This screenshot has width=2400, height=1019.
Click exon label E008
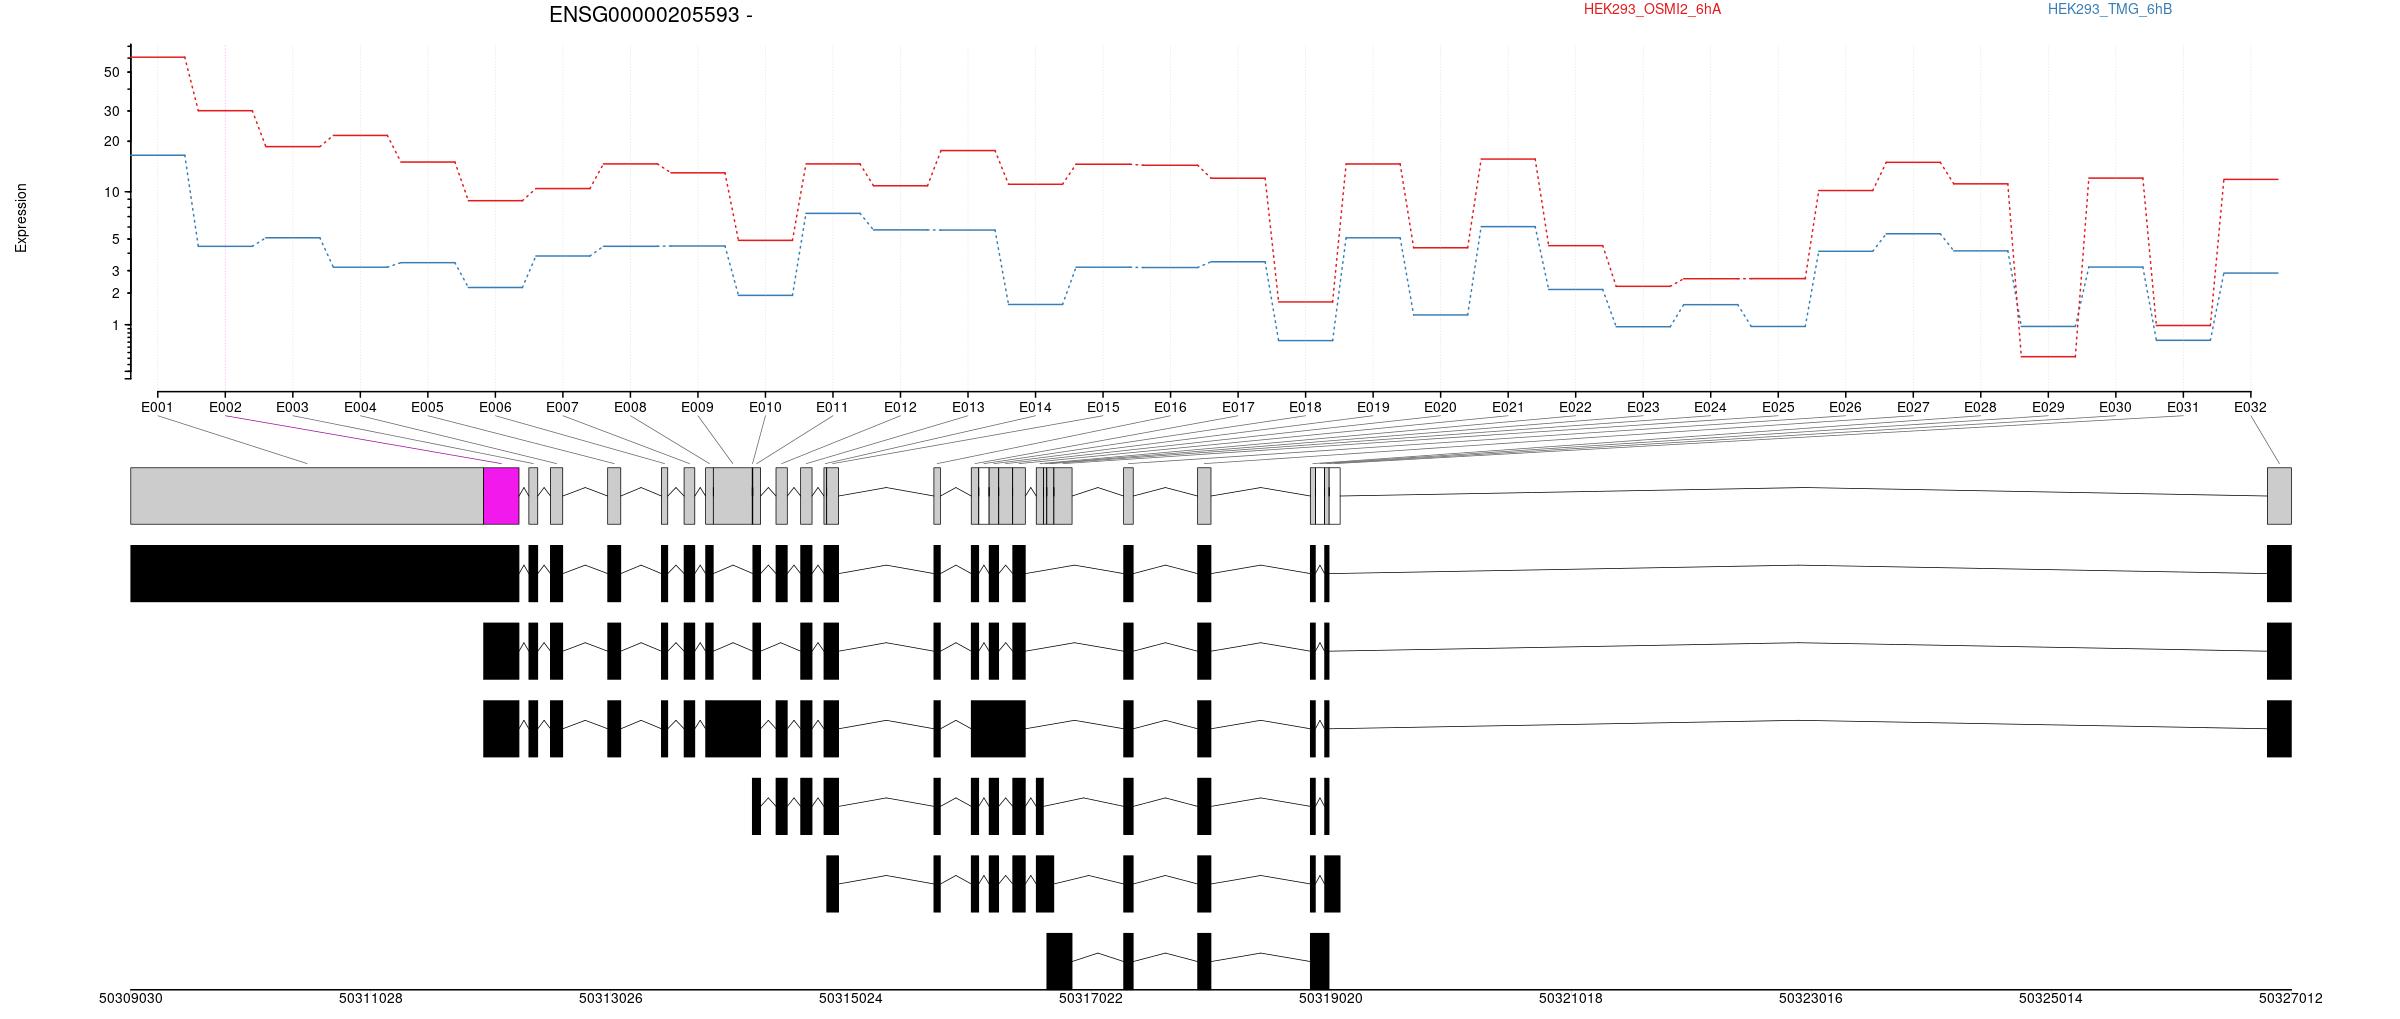click(x=630, y=407)
